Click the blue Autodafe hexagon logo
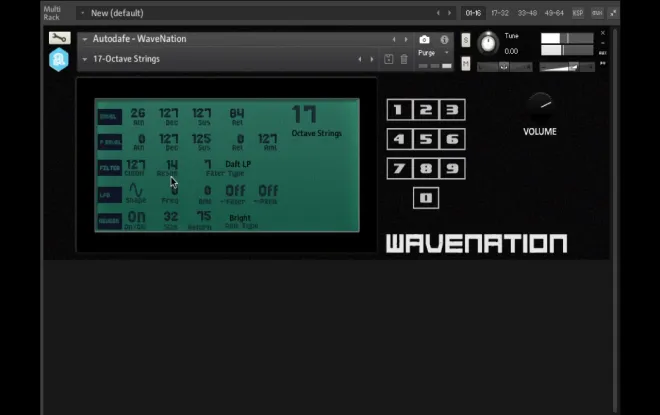Viewport: 660px width, 415px height. click(59, 59)
